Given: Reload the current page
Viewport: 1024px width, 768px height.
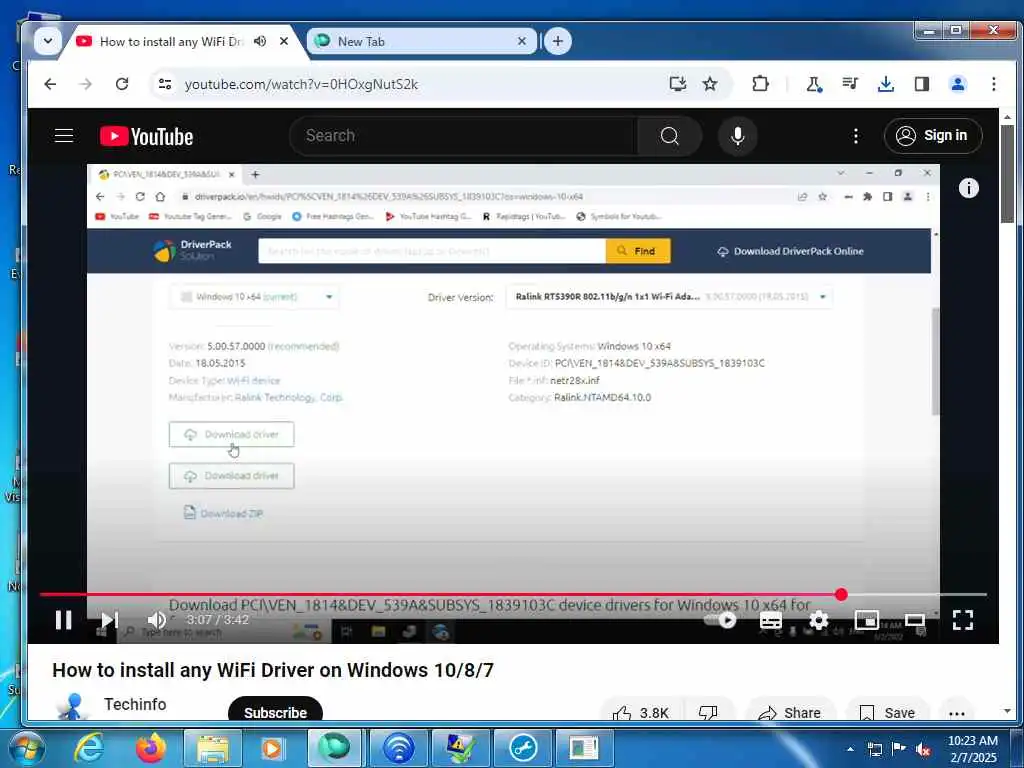Looking at the screenshot, I should click(x=121, y=84).
